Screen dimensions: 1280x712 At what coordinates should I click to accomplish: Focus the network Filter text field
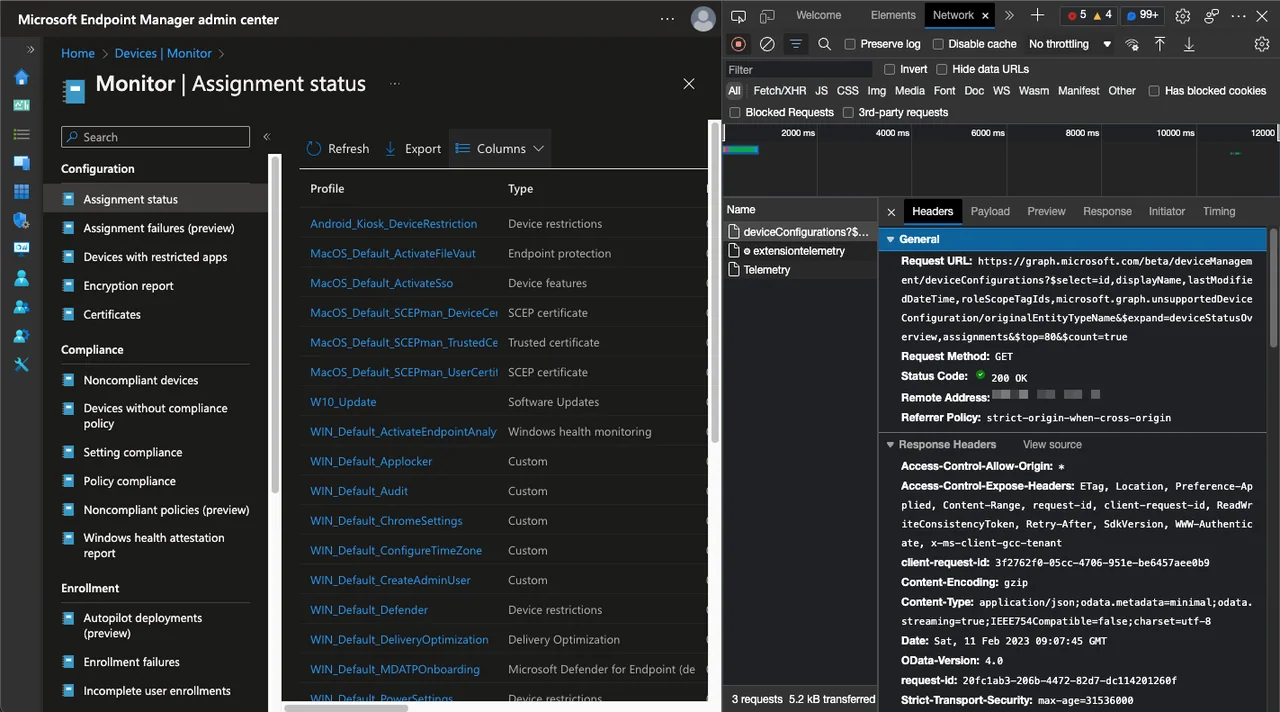click(798, 69)
